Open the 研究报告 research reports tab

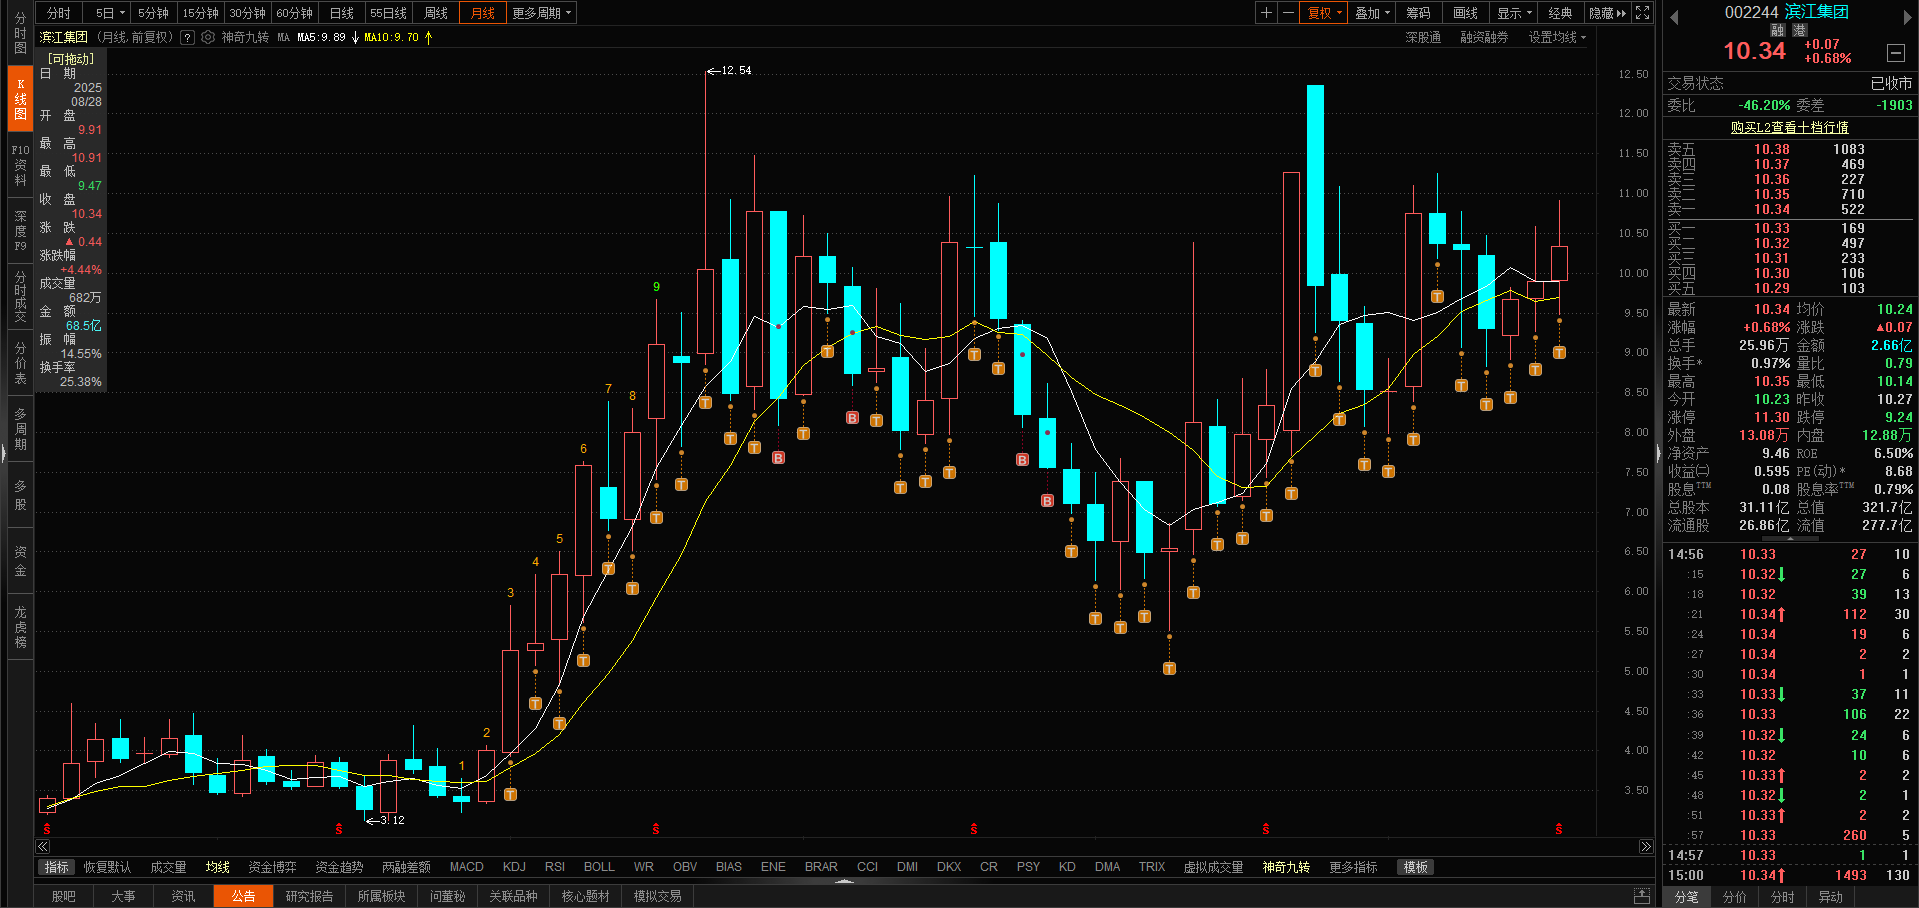(x=309, y=896)
